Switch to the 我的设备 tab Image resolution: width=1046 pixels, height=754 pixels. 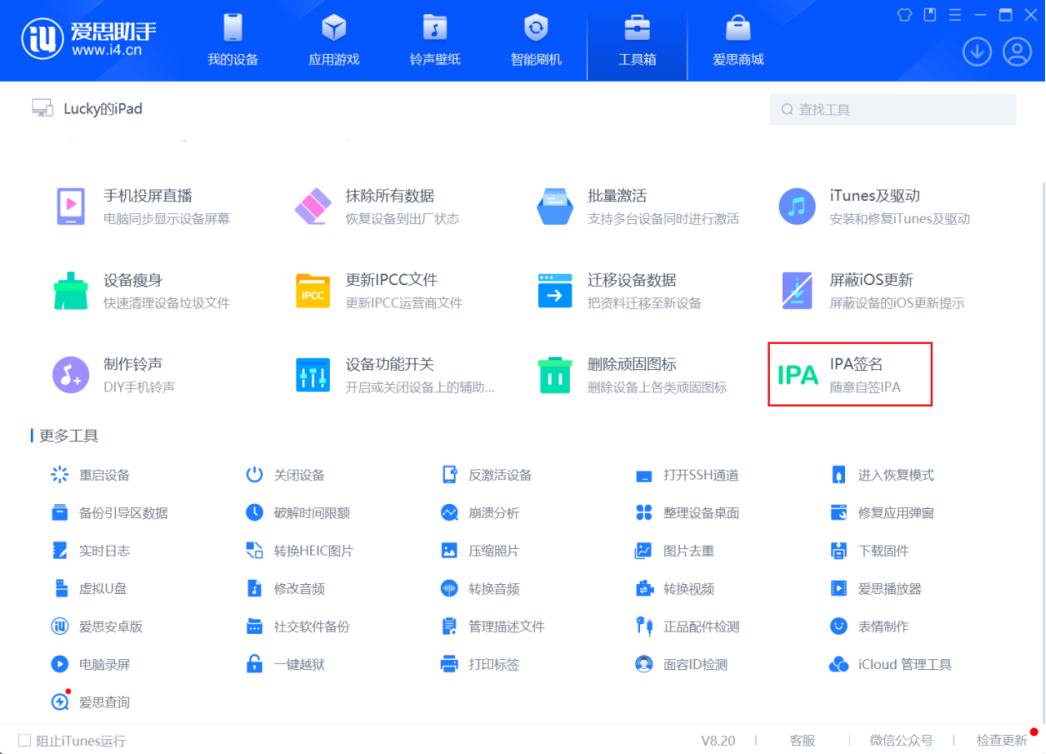click(233, 40)
